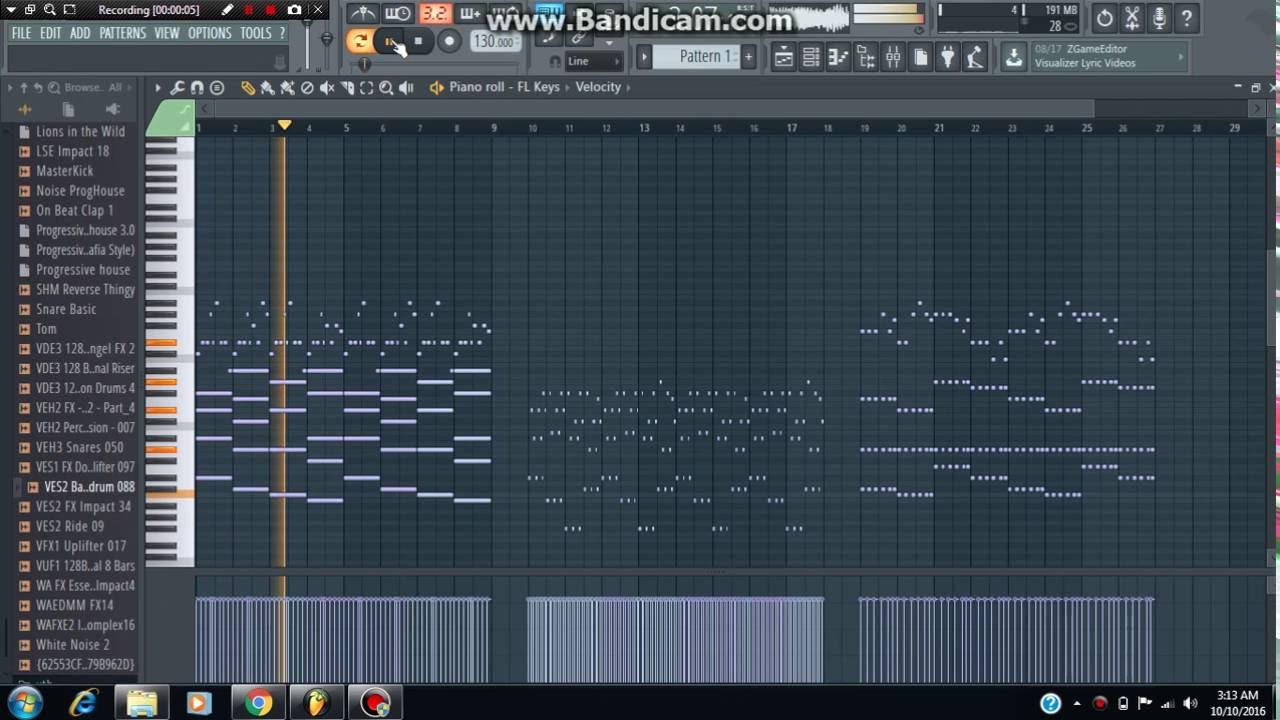Open the PATTERNS menu
The width and height of the screenshot is (1280, 720).
point(122,33)
